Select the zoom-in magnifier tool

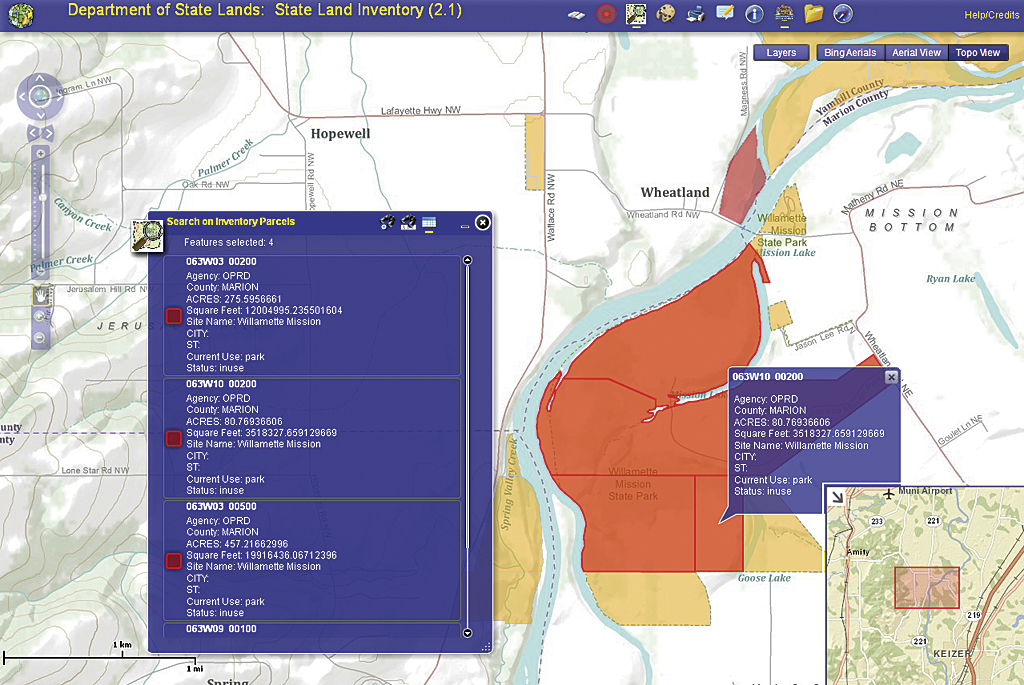(x=40, y=316)
